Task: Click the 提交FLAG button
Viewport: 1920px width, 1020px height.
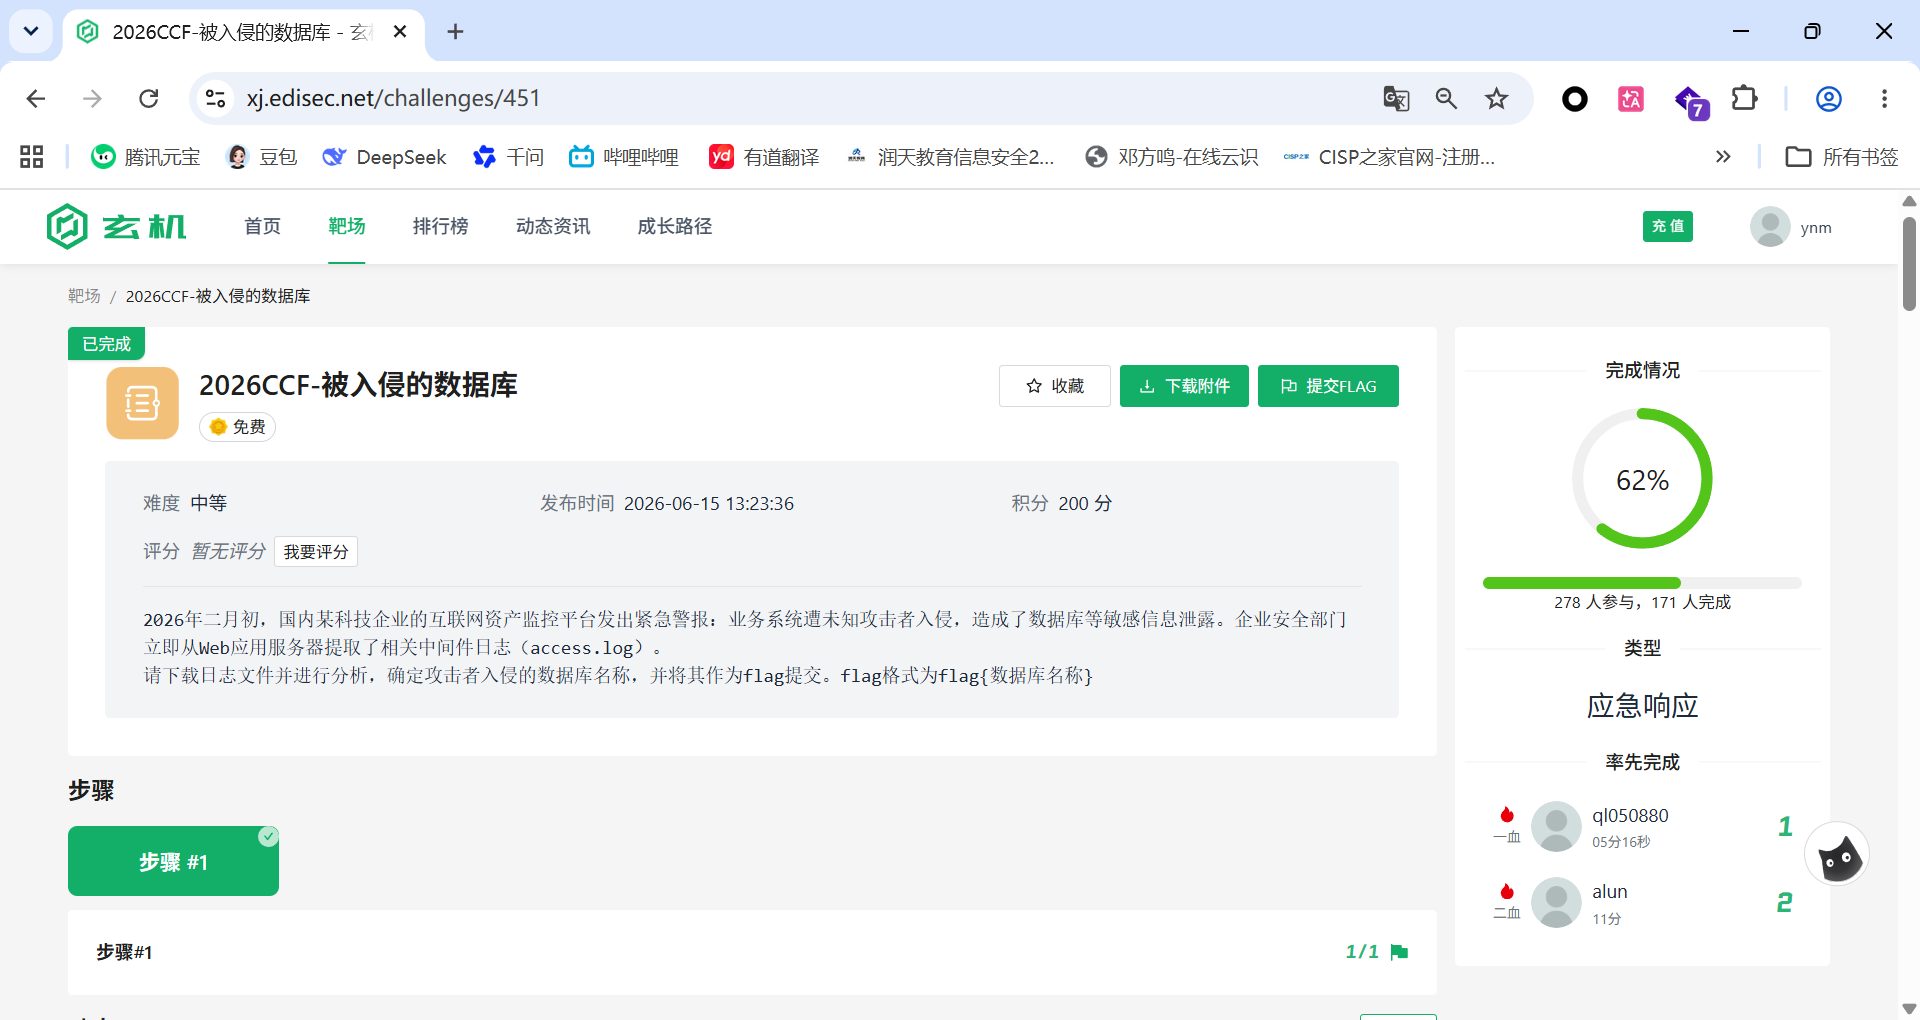Action: 1328,386
